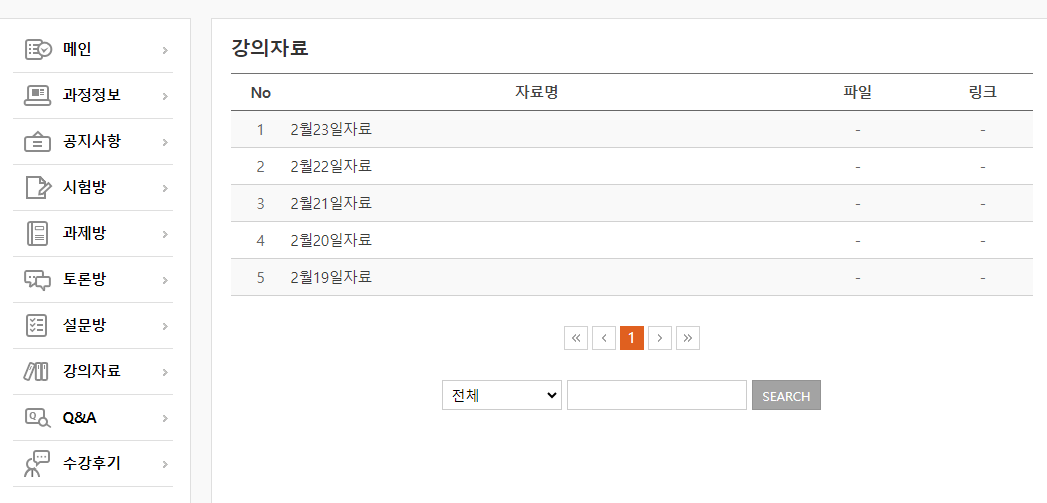1047x503 pixels.
Task: Click the Q&A magnifier icon
Action: pyautogui.click(x=38, y=417)
